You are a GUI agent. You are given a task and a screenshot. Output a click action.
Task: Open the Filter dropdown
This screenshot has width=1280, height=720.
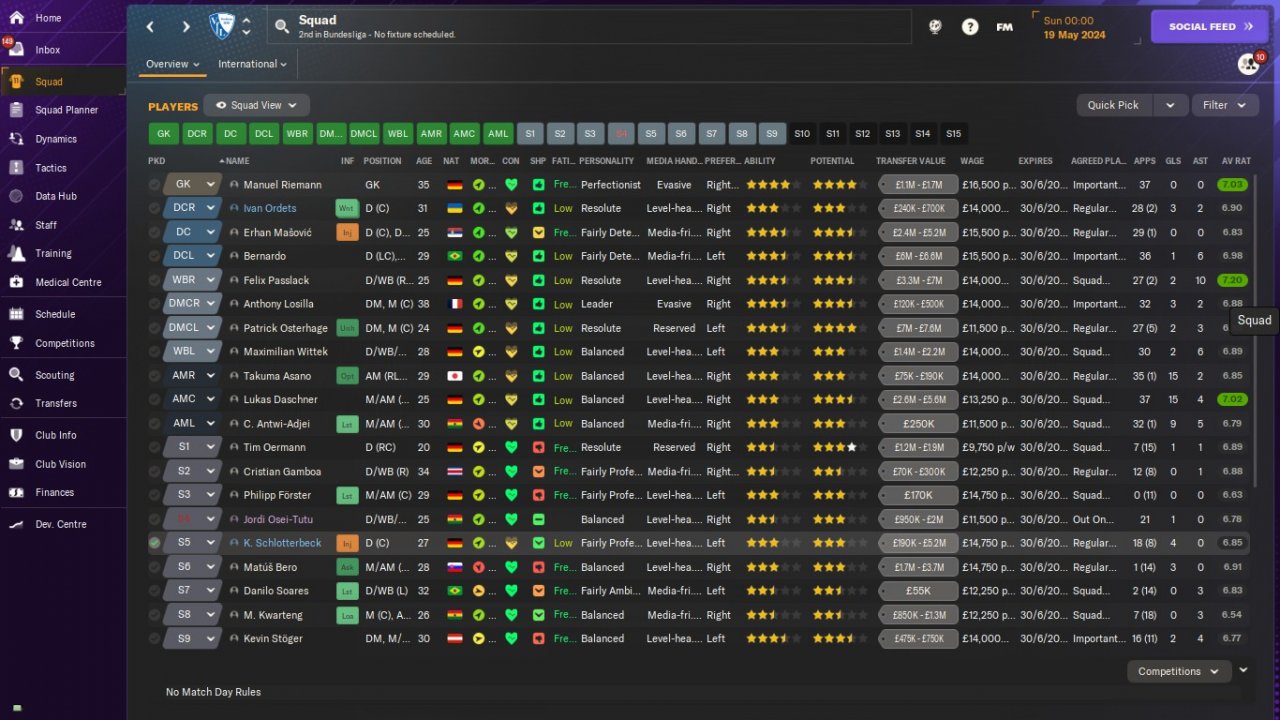coord(1225,105)
